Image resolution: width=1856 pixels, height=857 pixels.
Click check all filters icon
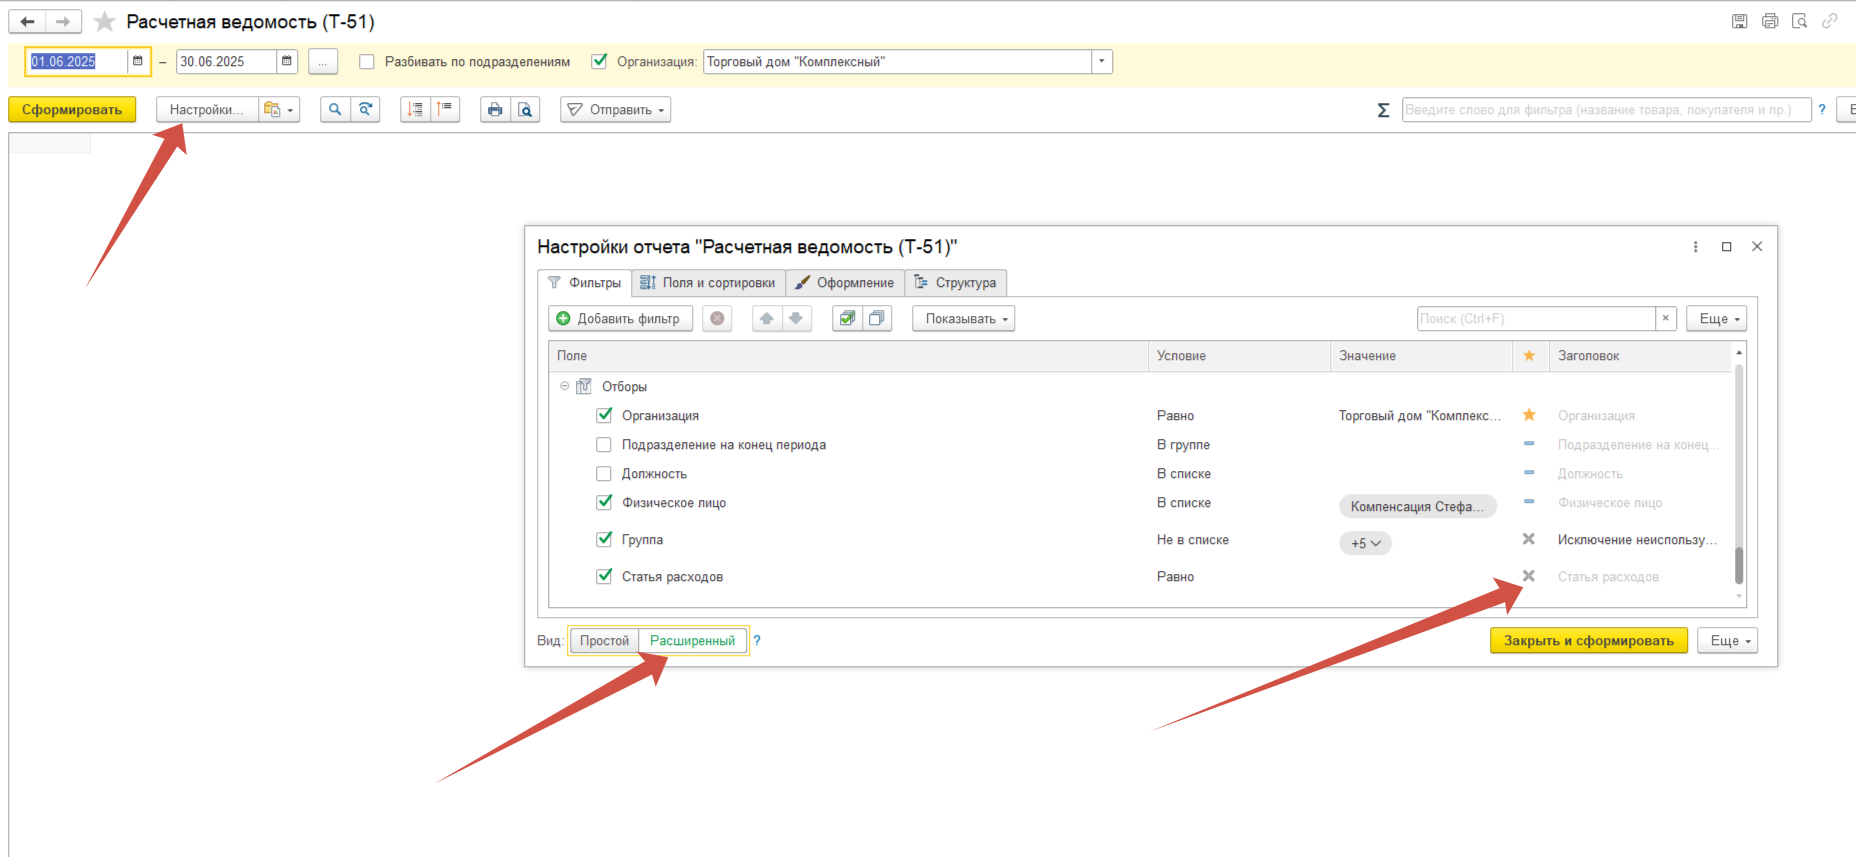[x=847, y=319]
